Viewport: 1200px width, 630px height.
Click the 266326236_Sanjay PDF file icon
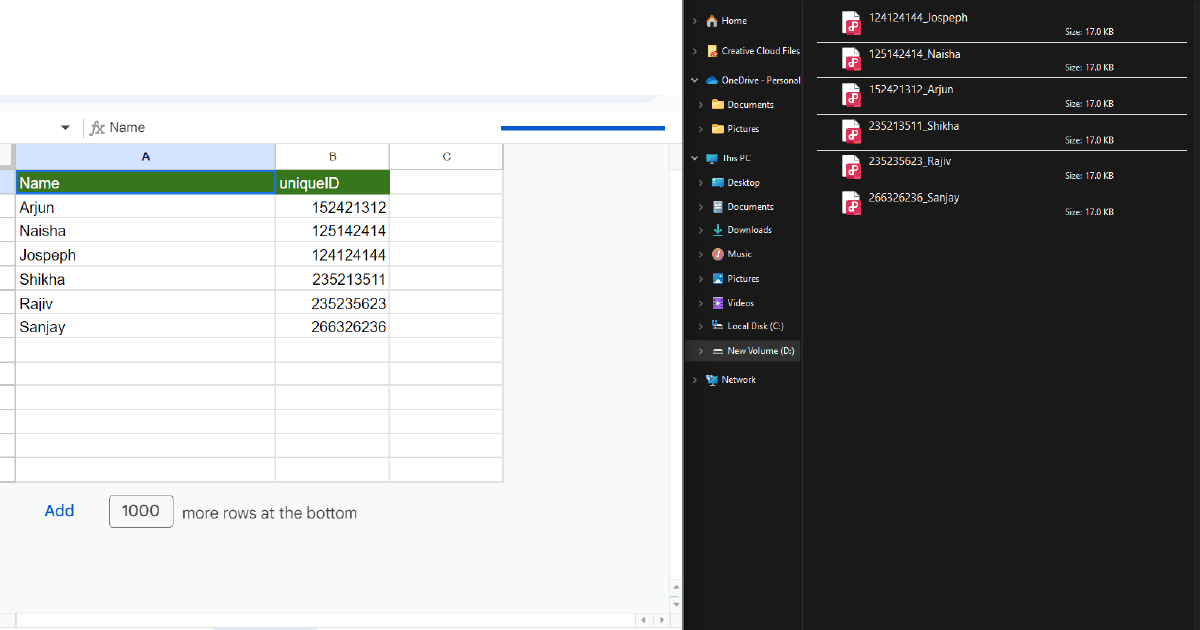[851, 203]
